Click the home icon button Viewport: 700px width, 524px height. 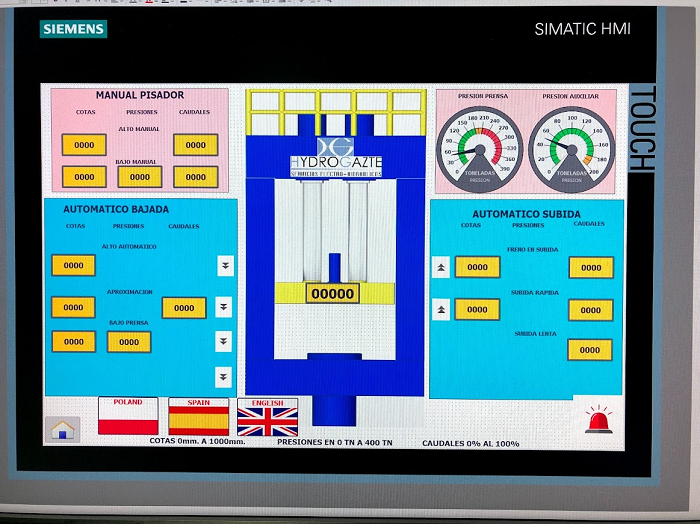pyautogui.click(x=62, y=429)
